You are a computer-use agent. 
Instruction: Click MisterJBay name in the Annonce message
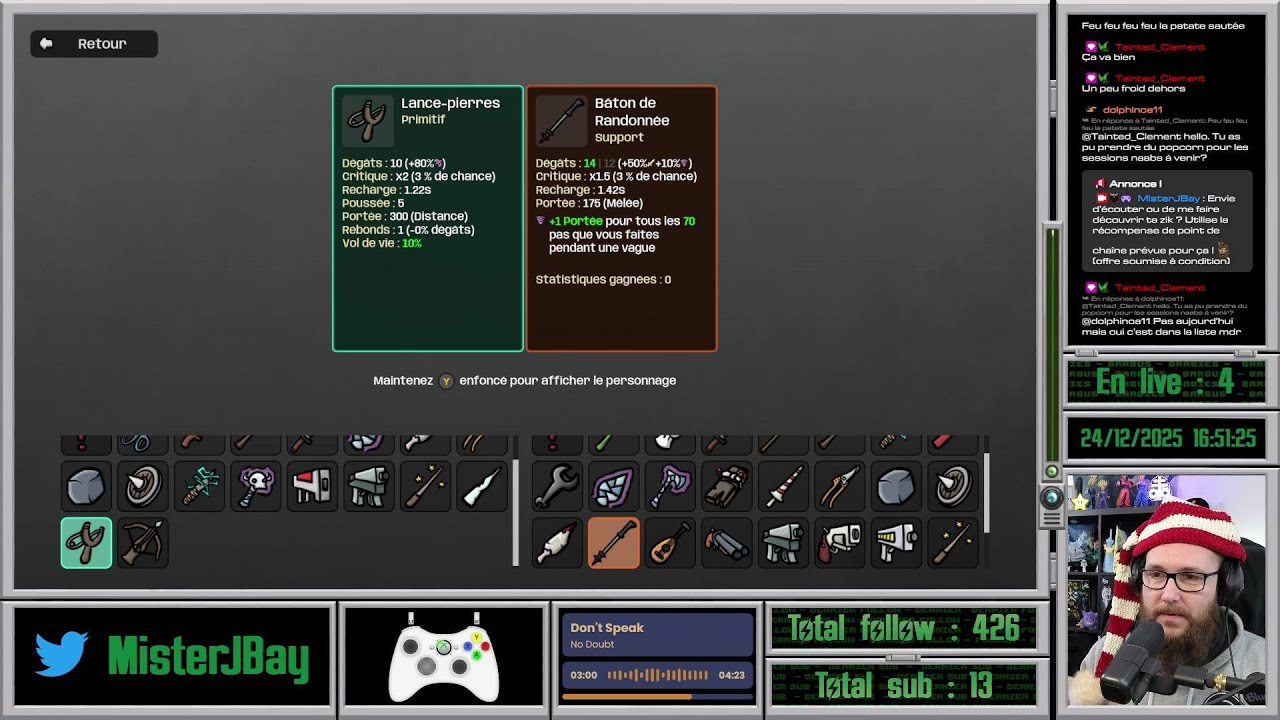pyautogui.click(x=1168, y=198)
